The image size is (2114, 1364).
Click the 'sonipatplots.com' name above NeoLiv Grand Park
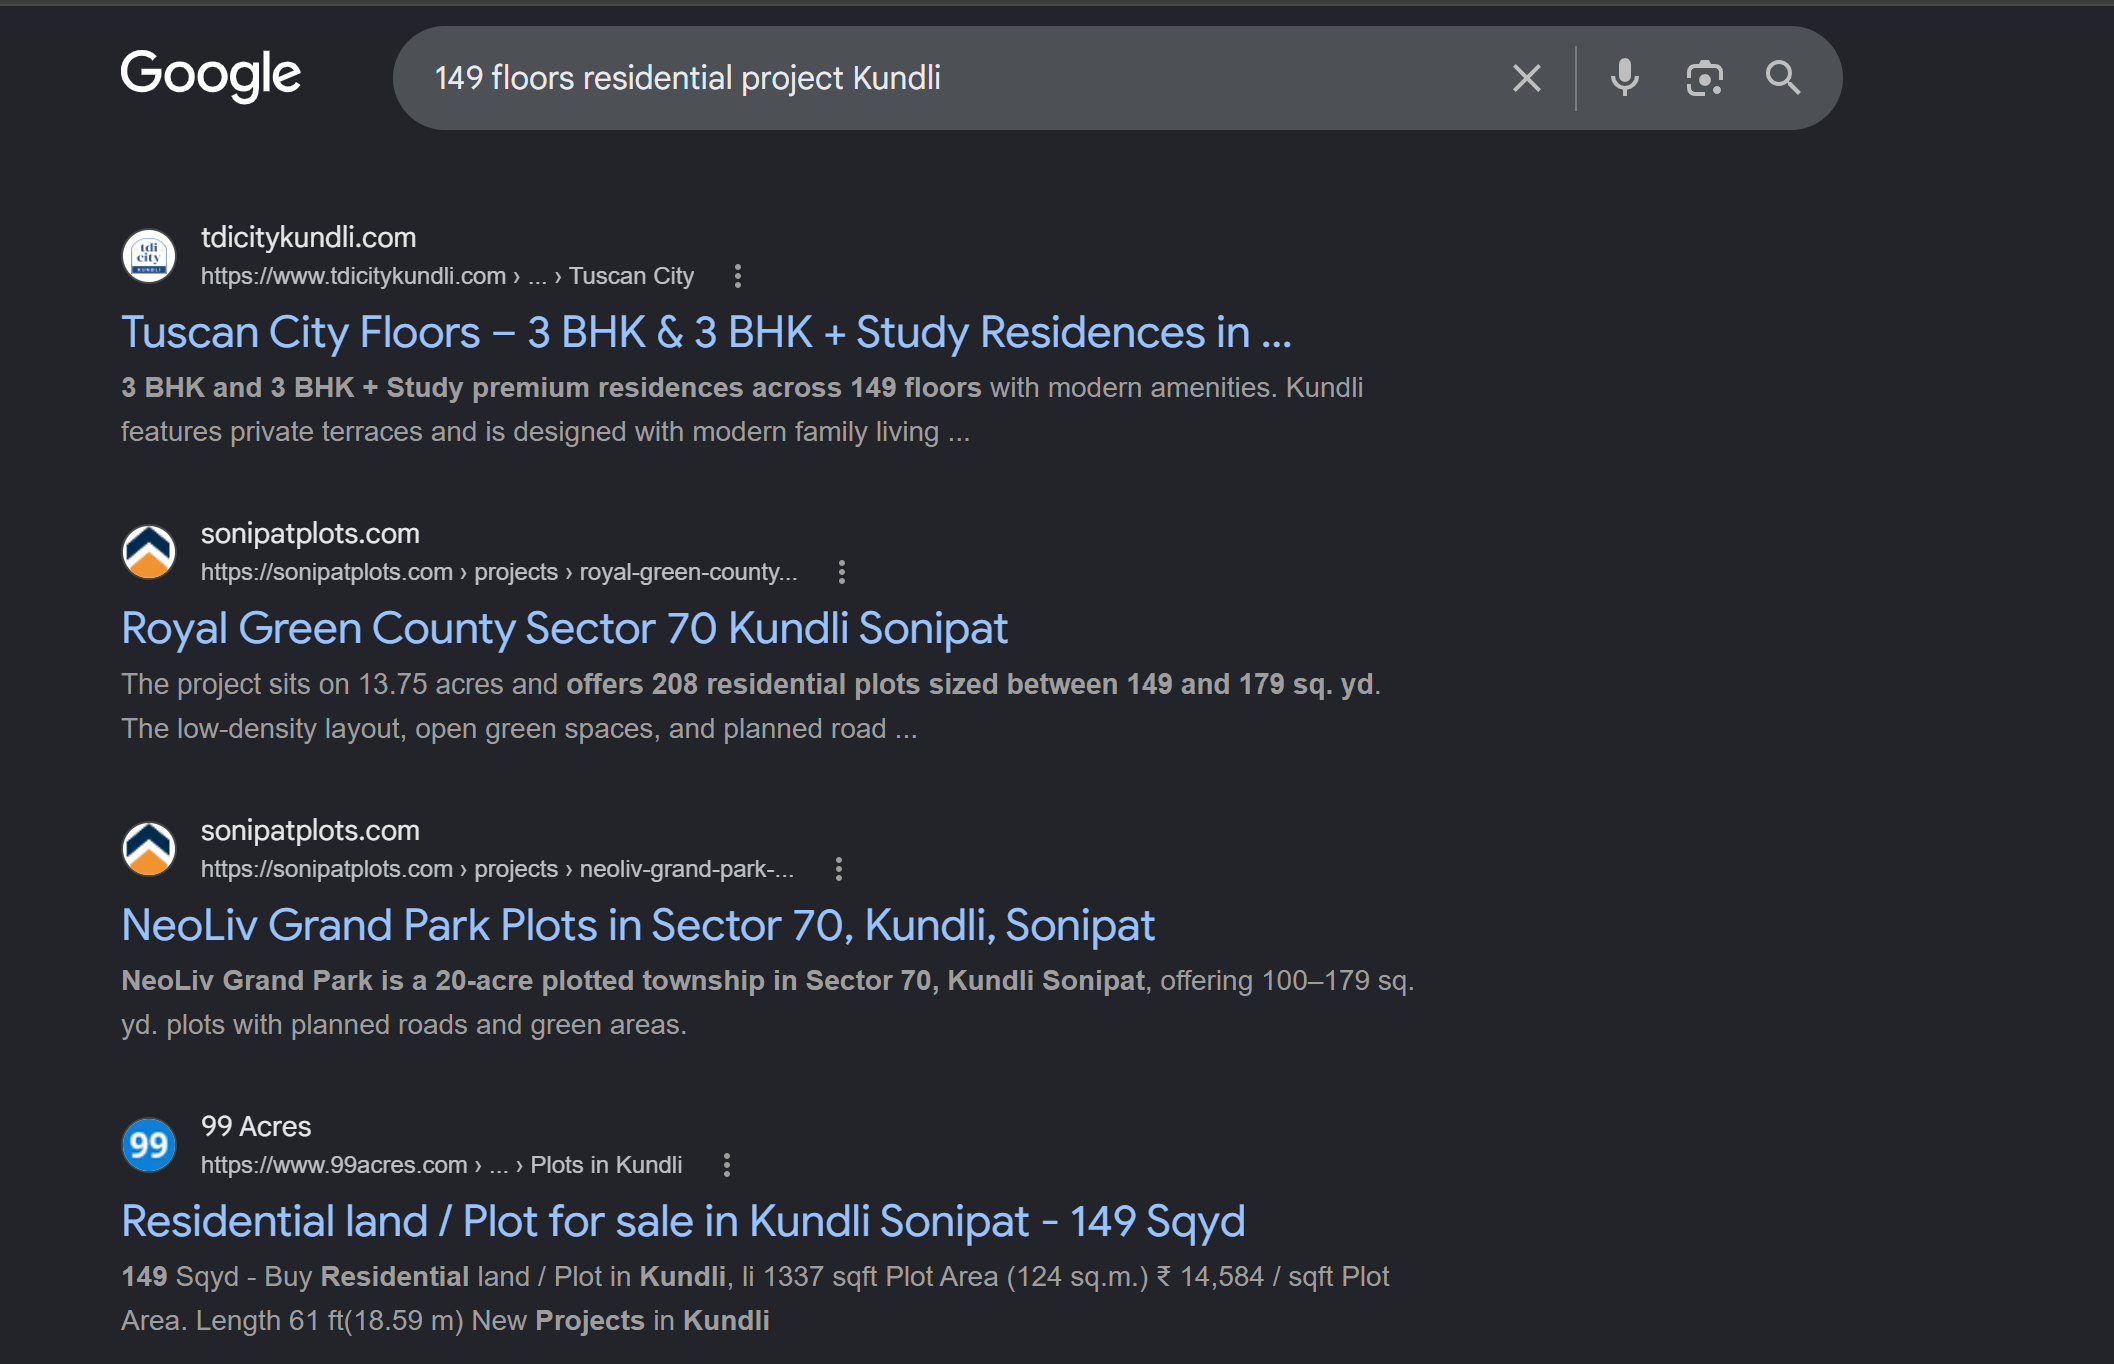click(310, 831)
